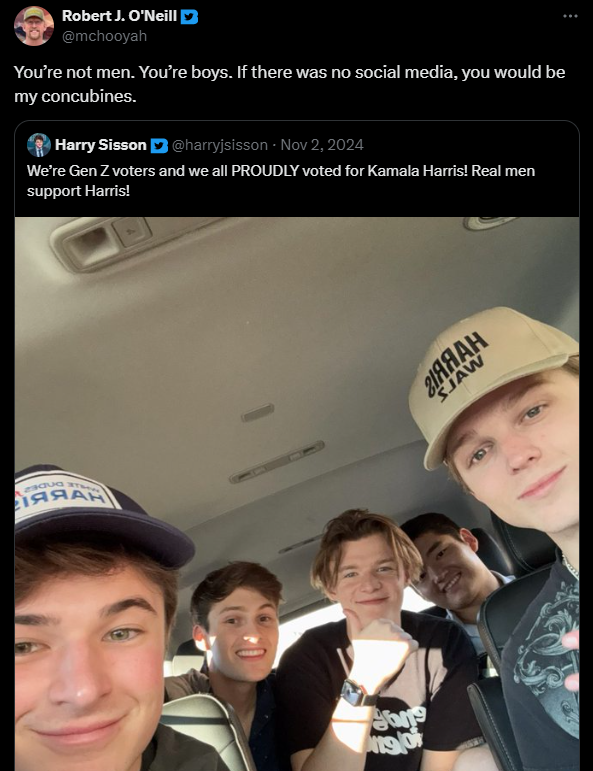
Task: Click the Nov 2, 2024 timestamp
Action: (322, 145)
